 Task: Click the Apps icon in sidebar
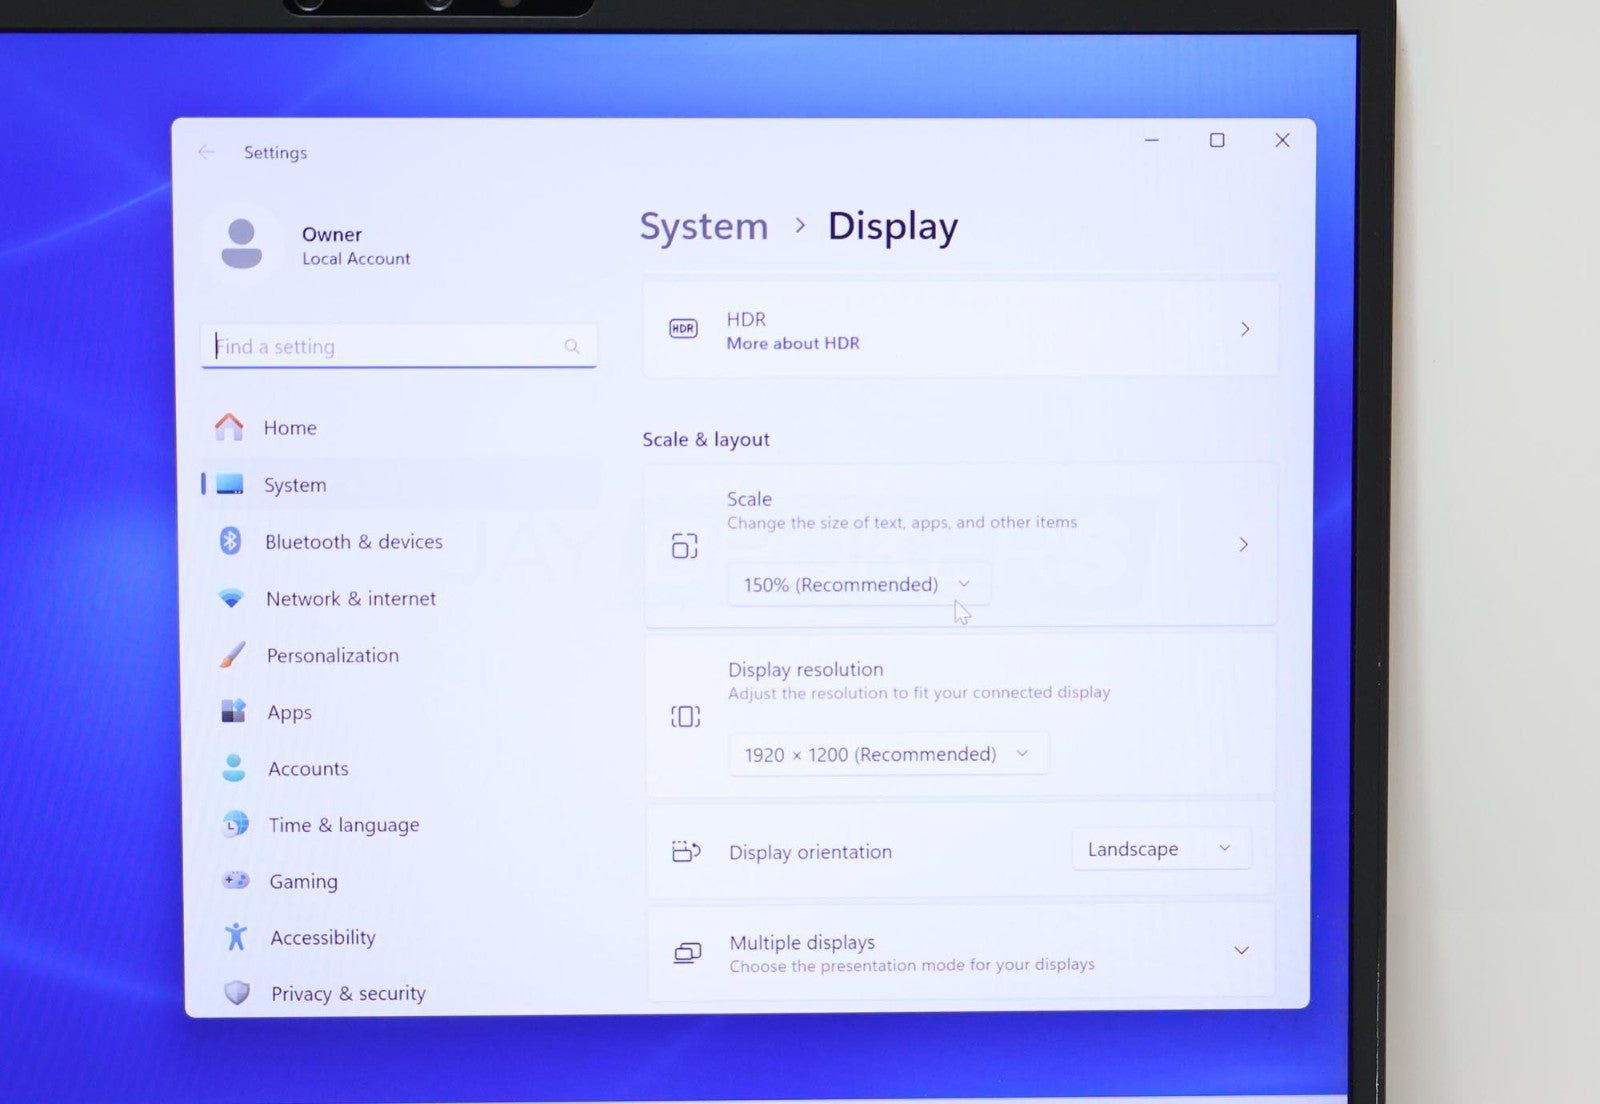pyautogui.click(x=233, y=711)
